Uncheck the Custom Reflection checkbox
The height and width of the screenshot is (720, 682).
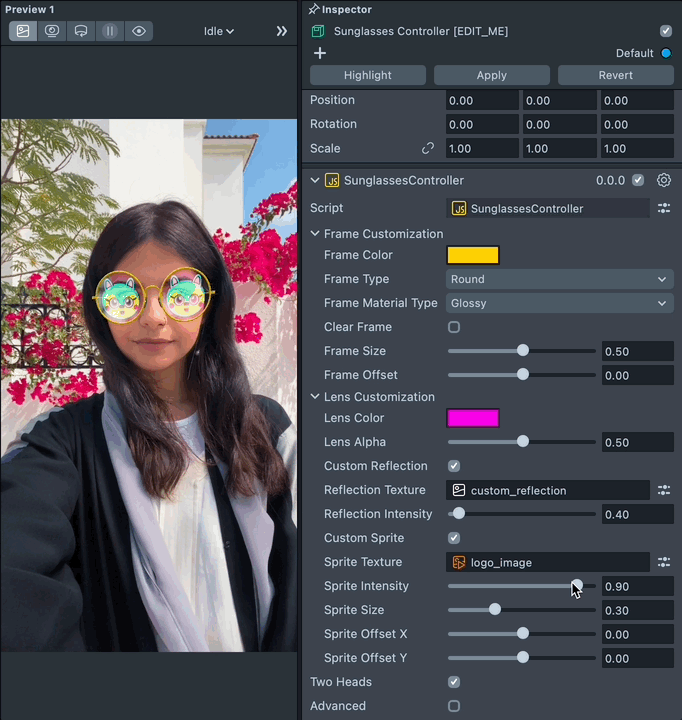click(454, 466)
